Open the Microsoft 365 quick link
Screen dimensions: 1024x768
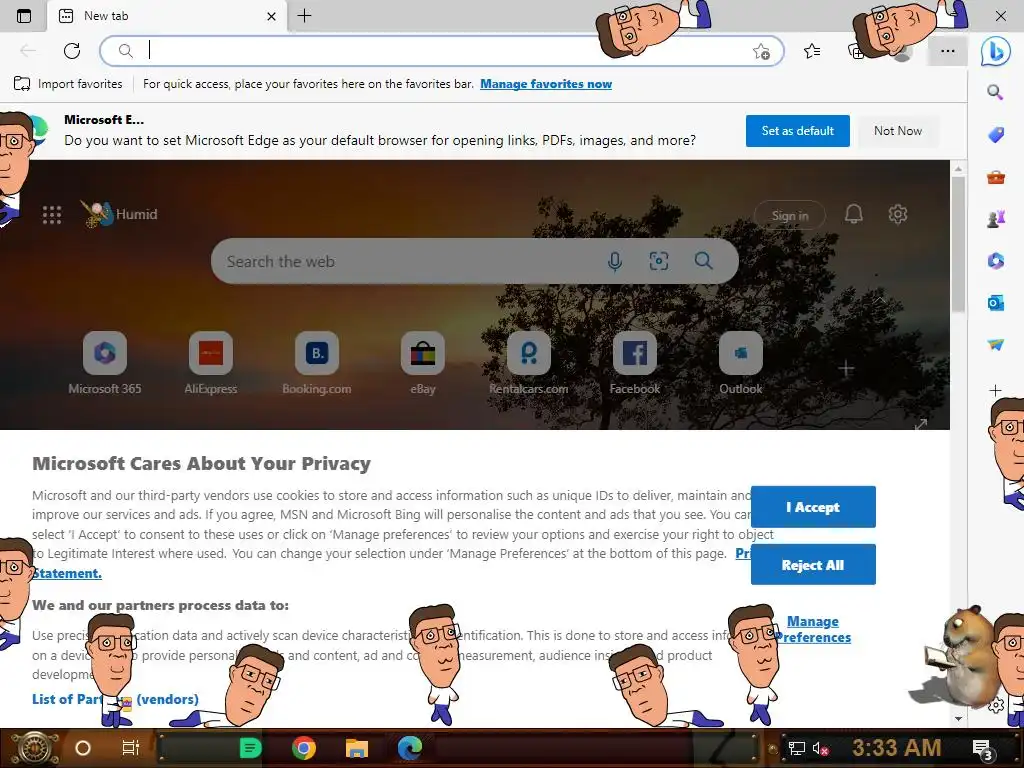(x=104, y=364)
